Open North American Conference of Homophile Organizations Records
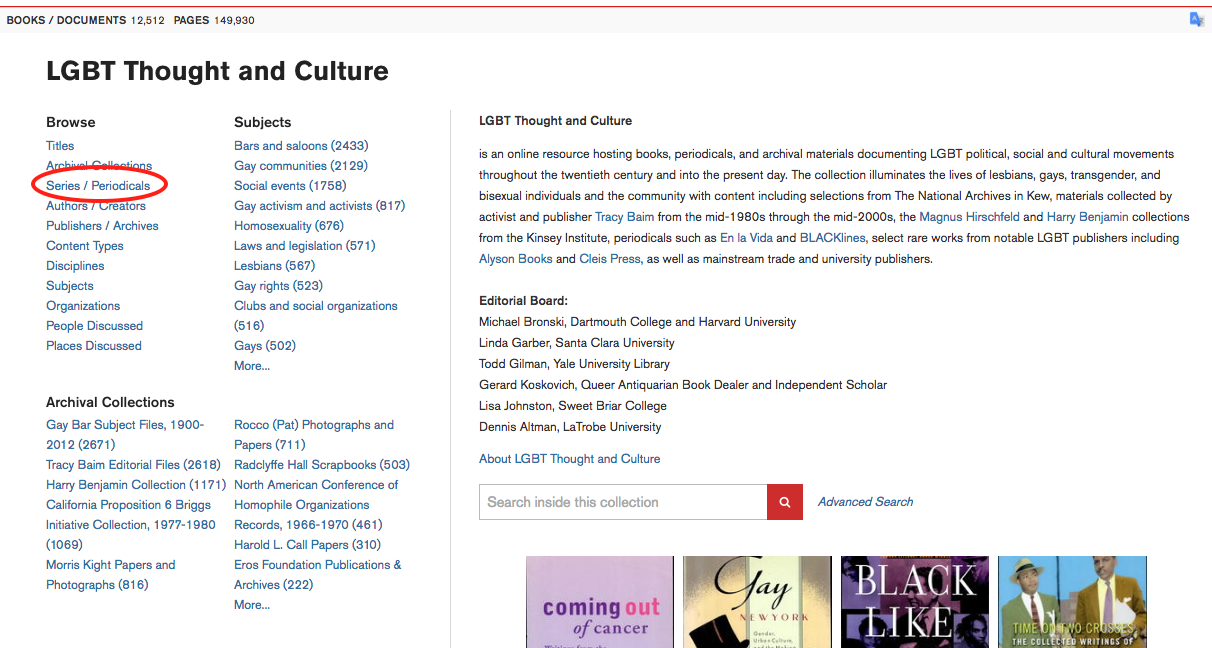This screenshot has height=648, width=1212. pos(316,505)
